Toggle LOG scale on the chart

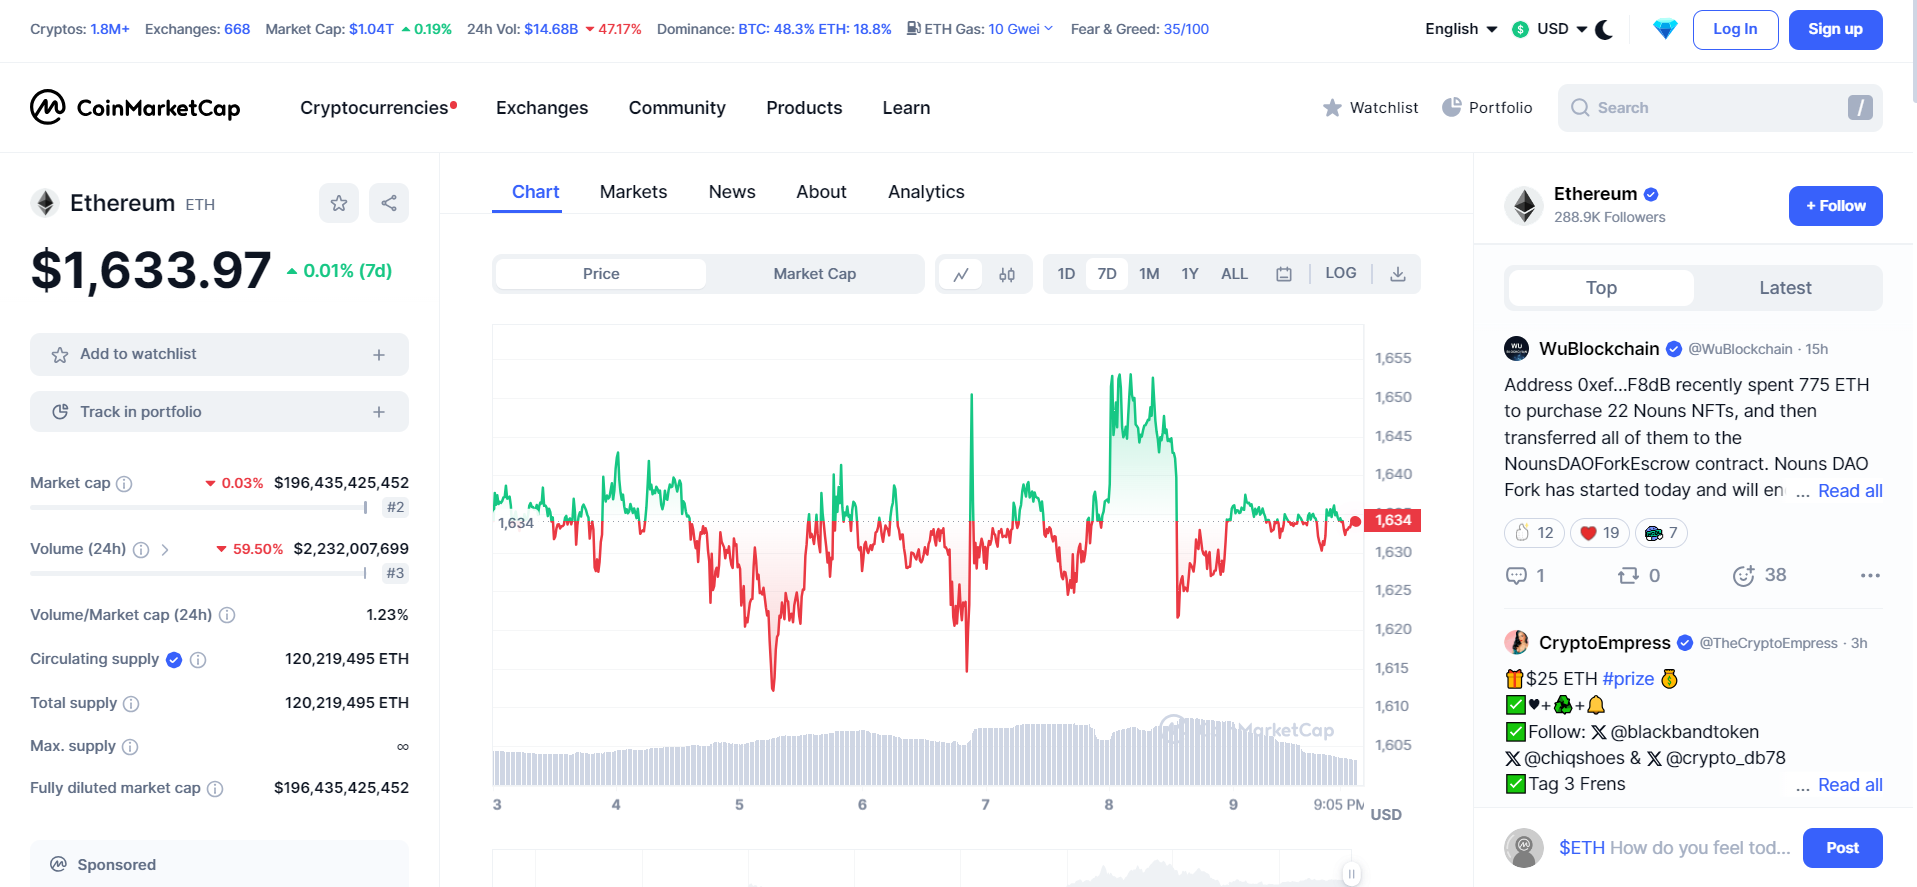click(1341, 273)
